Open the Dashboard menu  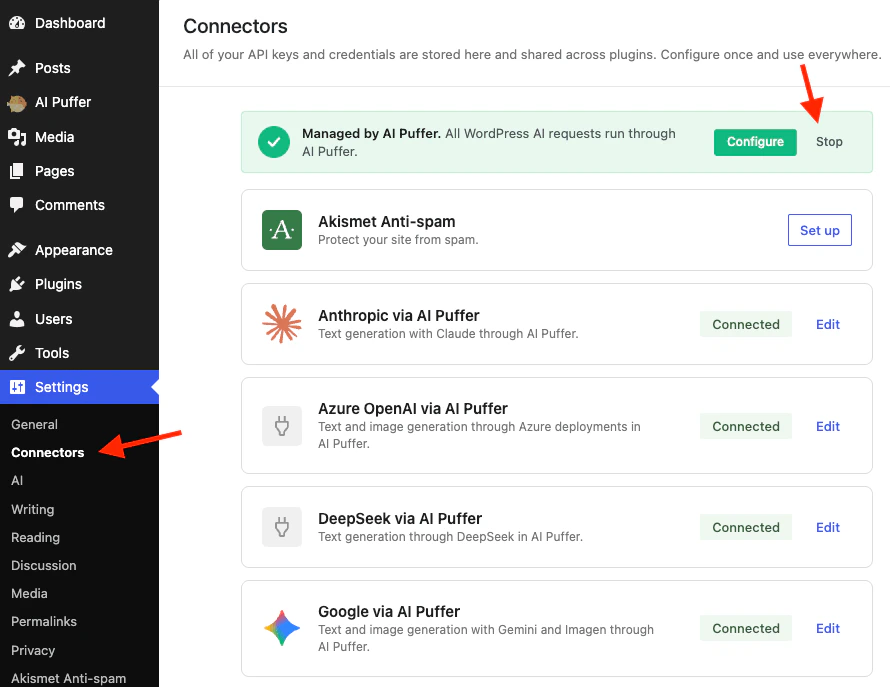(70, 23)
